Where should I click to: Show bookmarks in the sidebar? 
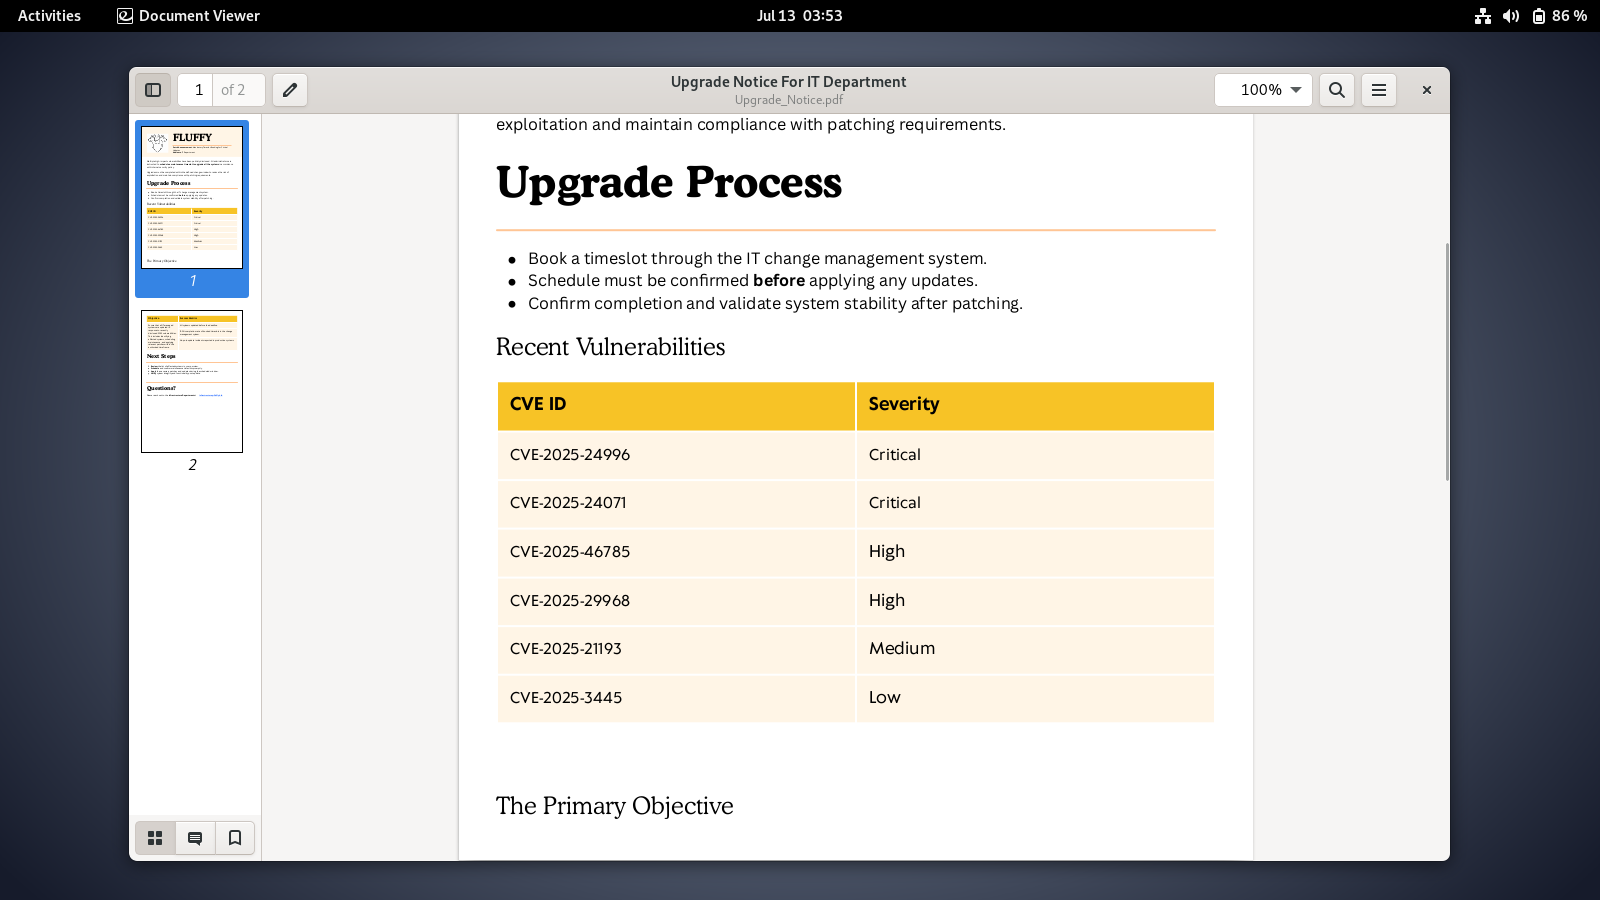tap(235, 838)
